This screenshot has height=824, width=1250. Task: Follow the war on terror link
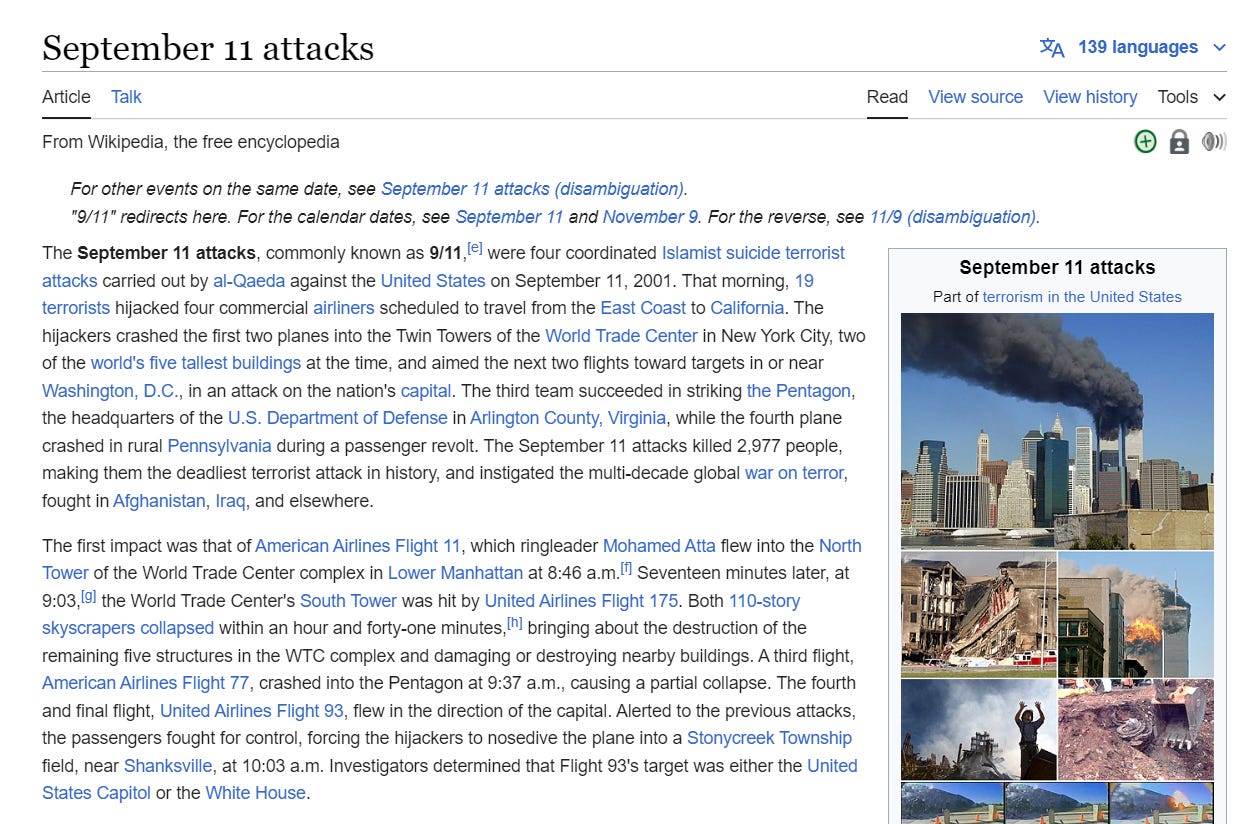(x=794, y=473)
